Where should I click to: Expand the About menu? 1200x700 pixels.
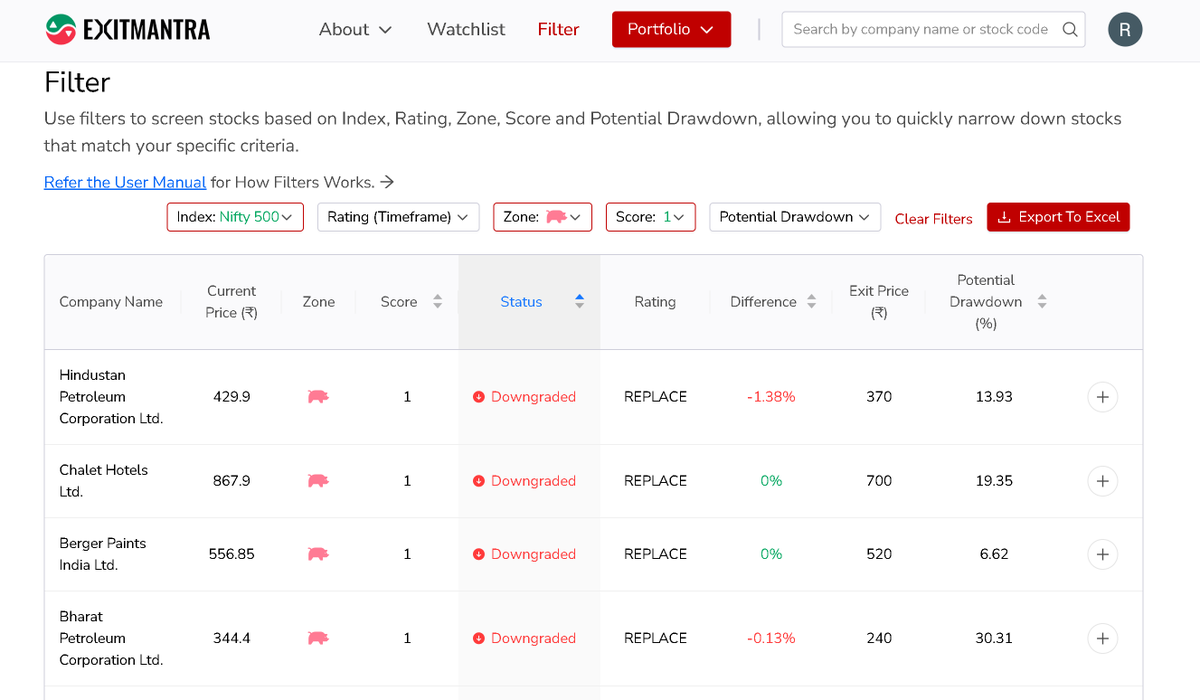pyautogui.click(x=355, y=29)
